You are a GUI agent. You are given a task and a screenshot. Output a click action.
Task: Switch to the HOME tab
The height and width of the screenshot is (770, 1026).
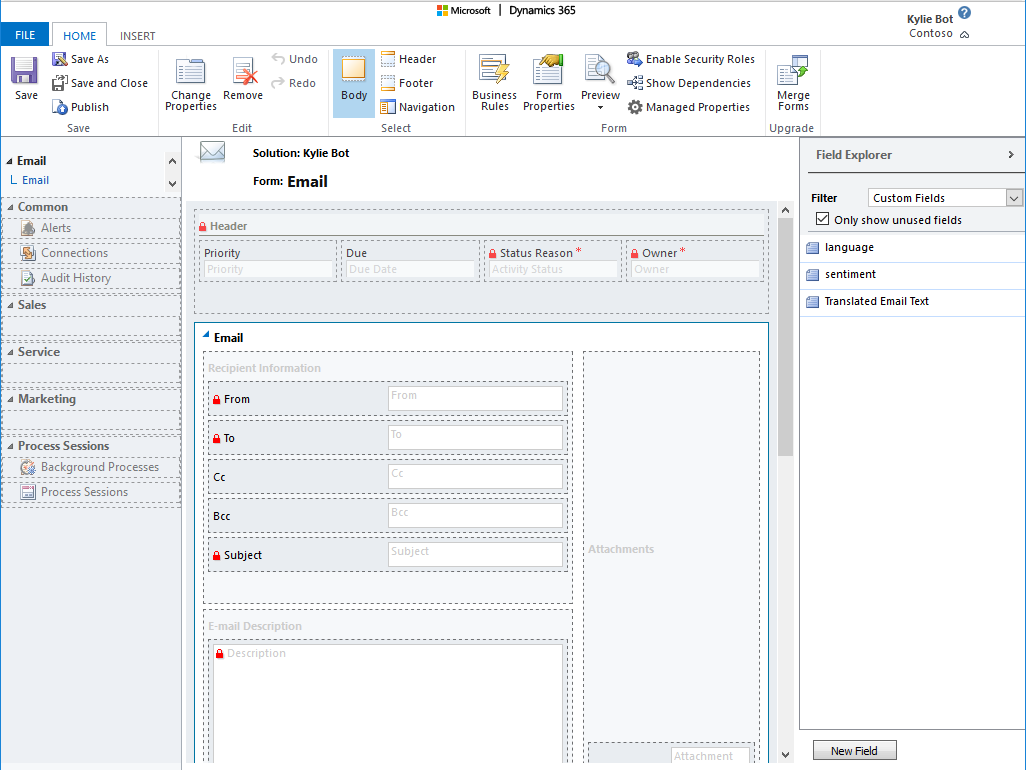80,36
